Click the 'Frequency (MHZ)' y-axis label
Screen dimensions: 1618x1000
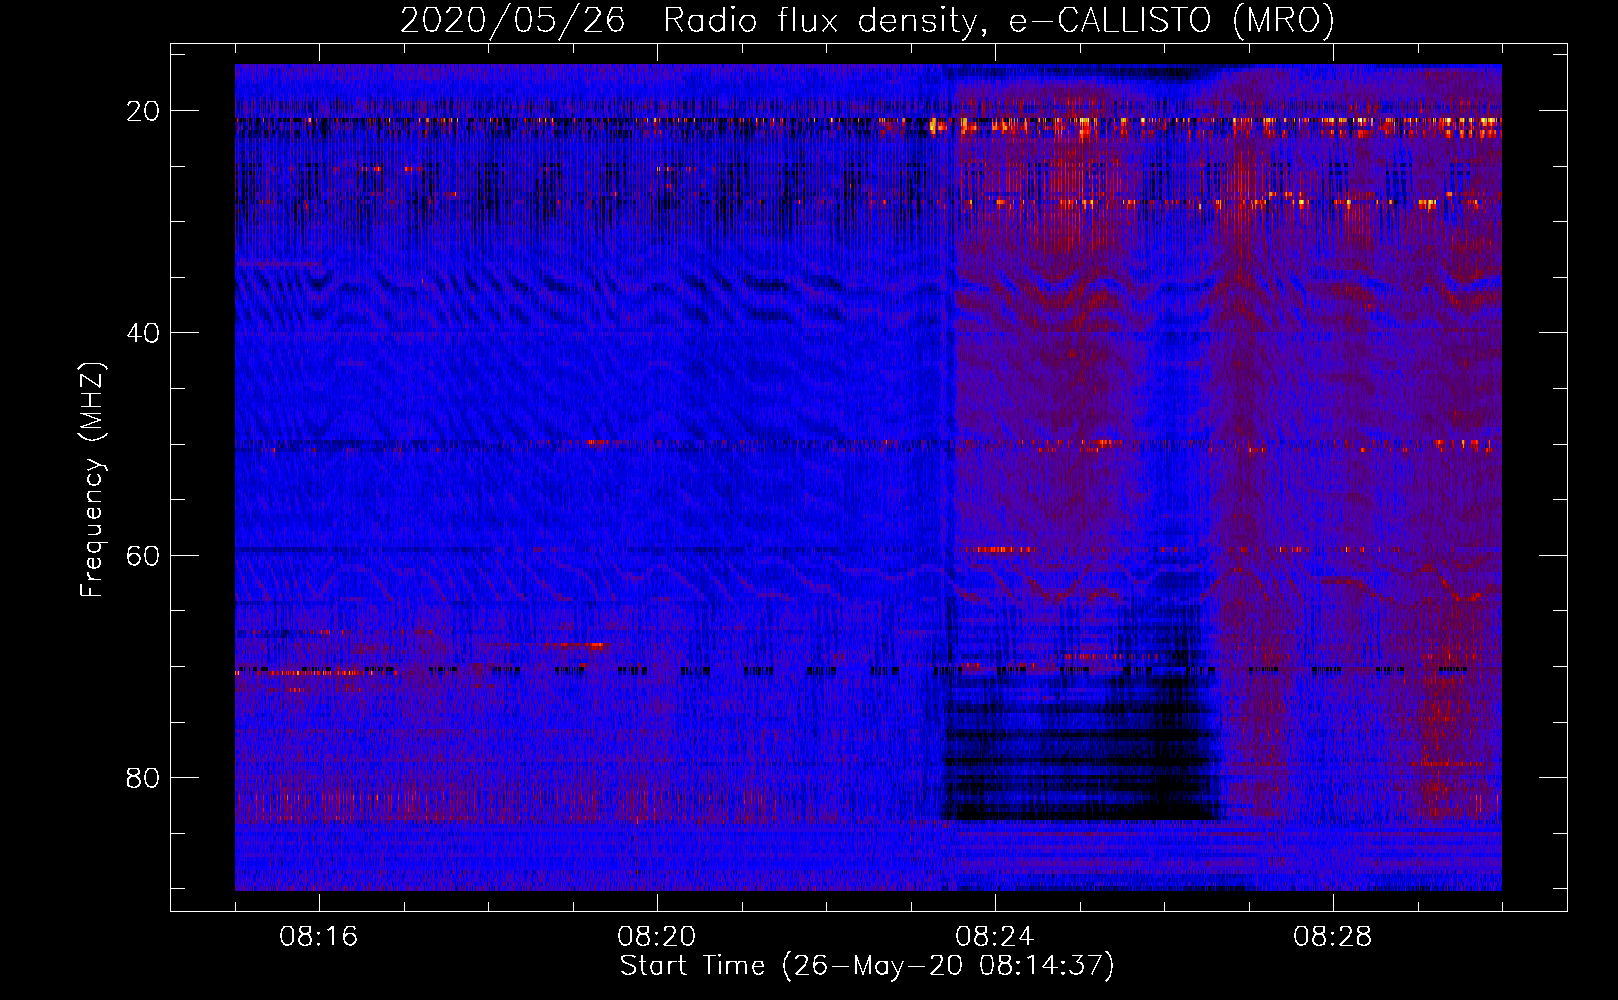[92, 480]
